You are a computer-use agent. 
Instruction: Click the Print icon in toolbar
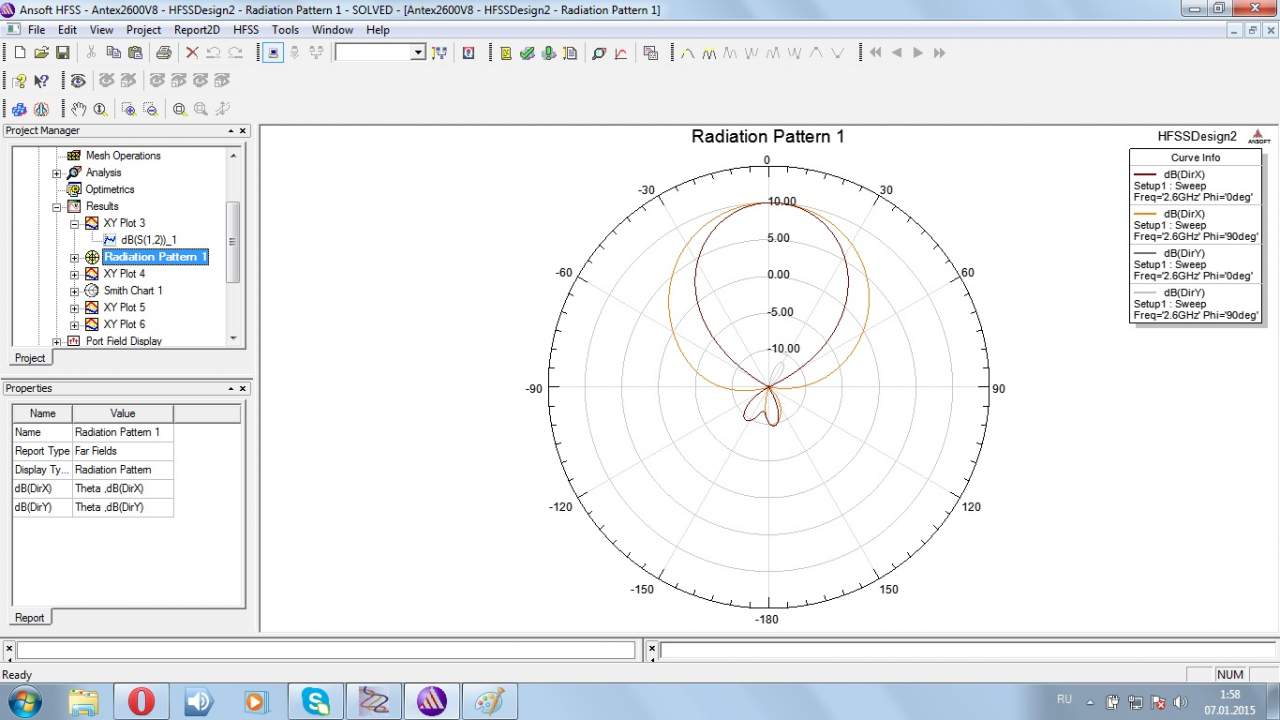163,53
